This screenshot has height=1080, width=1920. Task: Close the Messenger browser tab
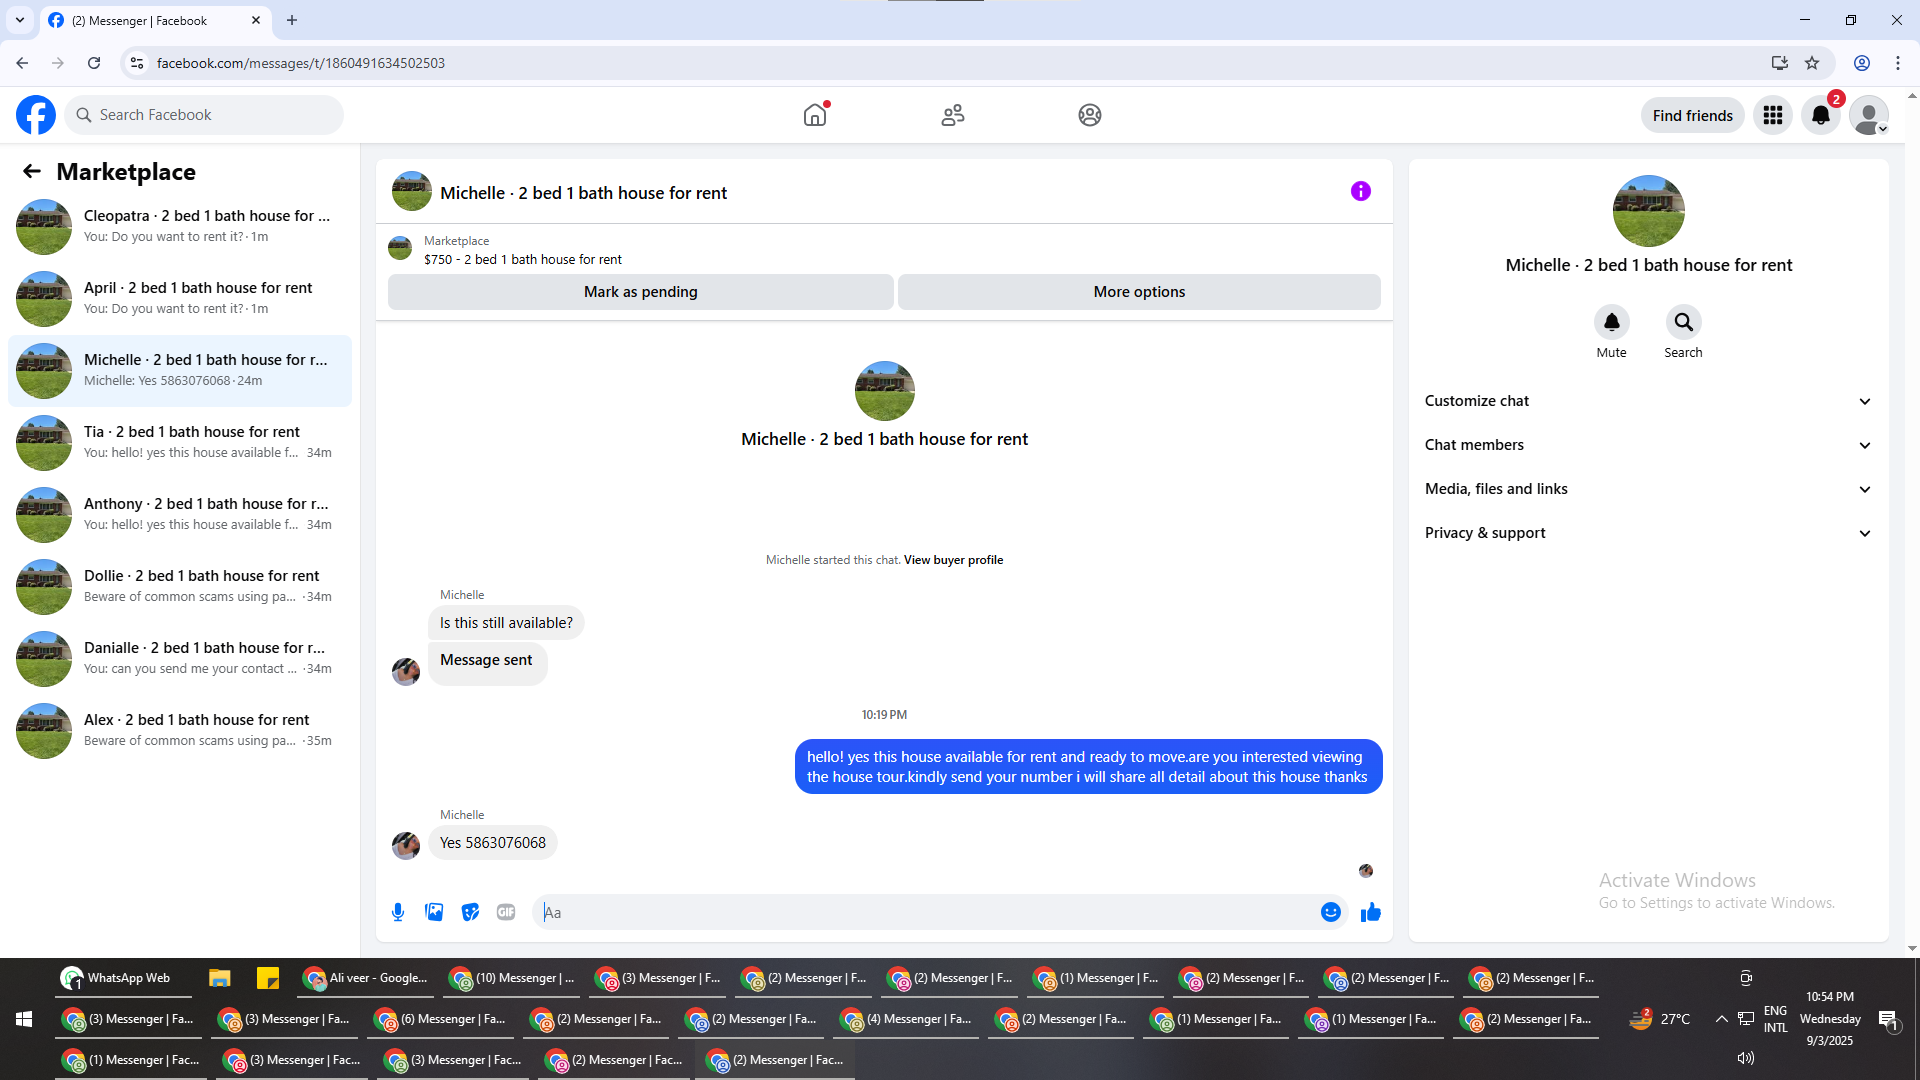256,20
